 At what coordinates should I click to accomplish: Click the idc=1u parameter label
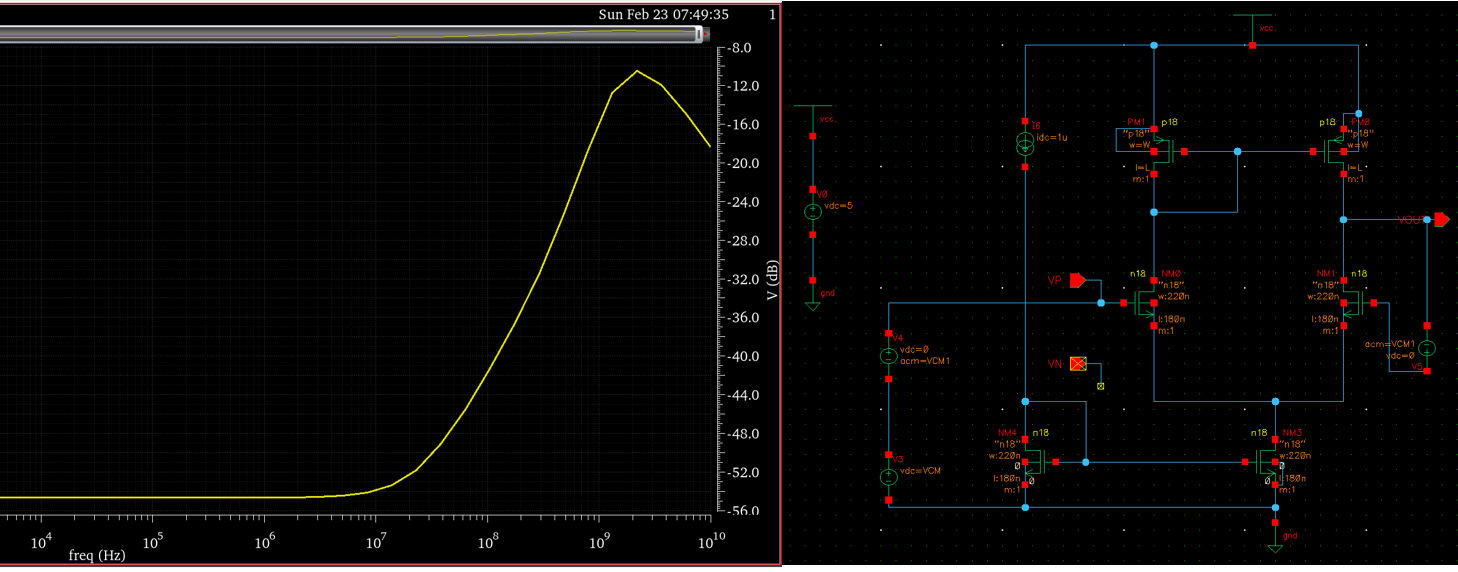(x=1050, y=137)
